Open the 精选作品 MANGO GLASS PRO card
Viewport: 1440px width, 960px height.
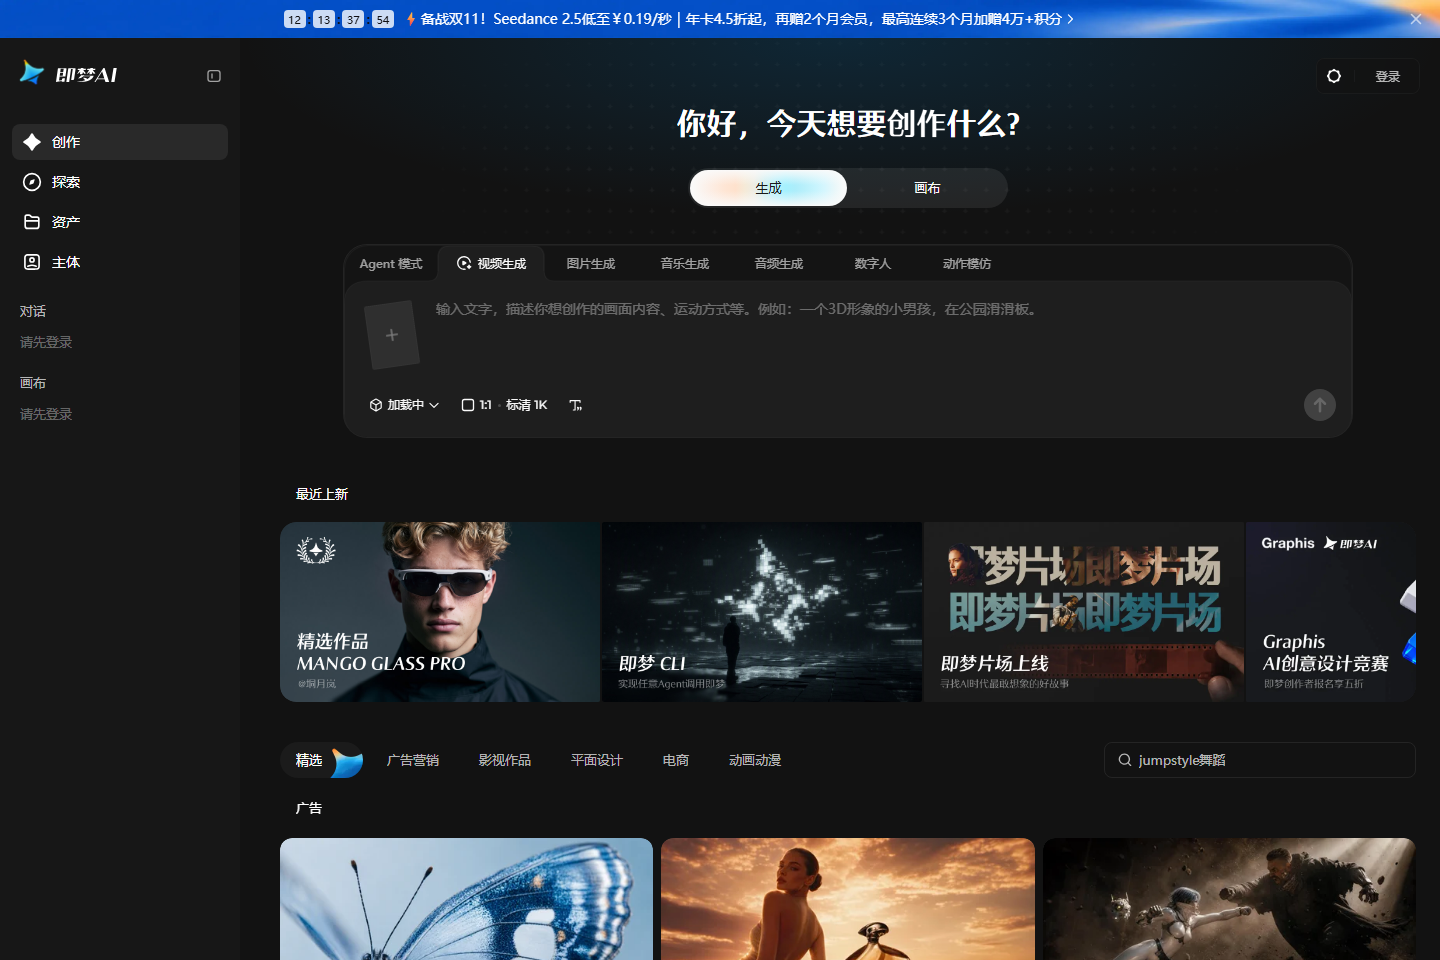[440, 612]
